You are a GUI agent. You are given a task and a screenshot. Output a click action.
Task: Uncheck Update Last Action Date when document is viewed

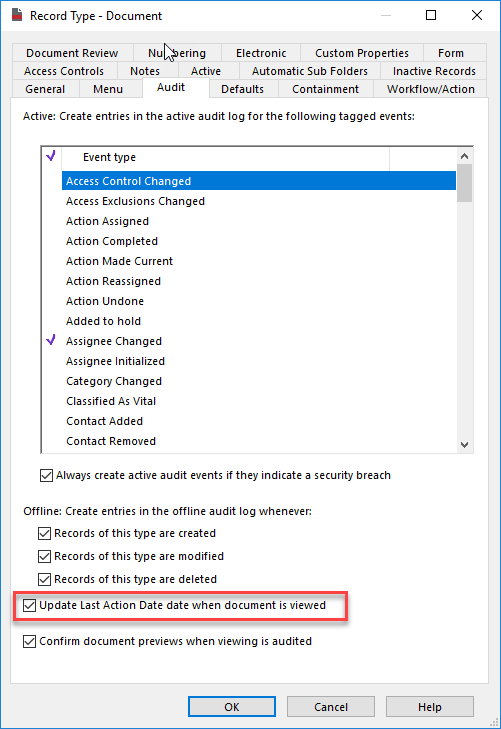pos(29,605)
